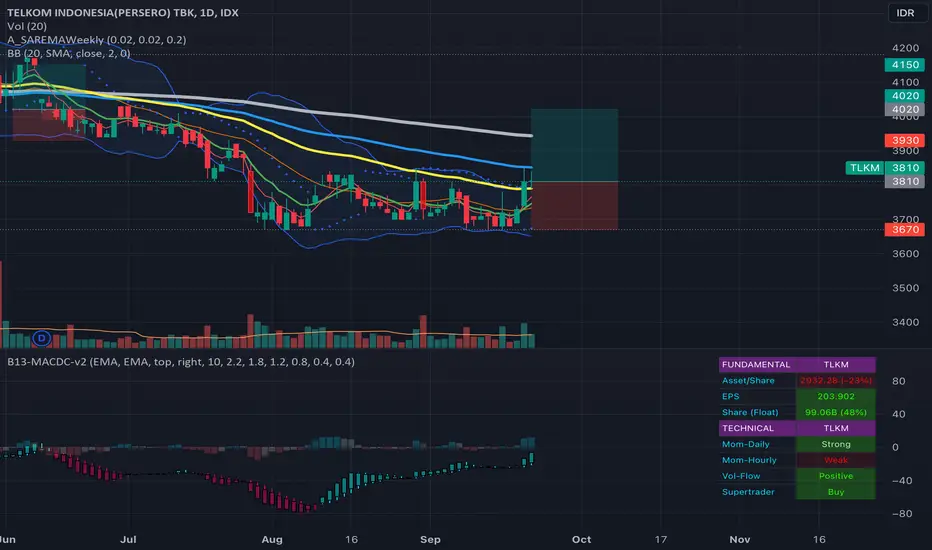
Task: Click the Mom-Daily row label
Action: pos(745,444)
